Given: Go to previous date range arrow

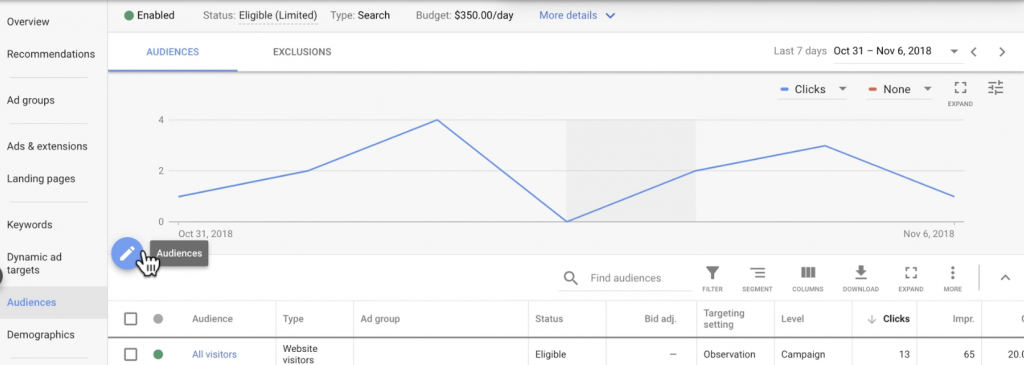Looking at the screenshot, I should (x=973, y=52).
